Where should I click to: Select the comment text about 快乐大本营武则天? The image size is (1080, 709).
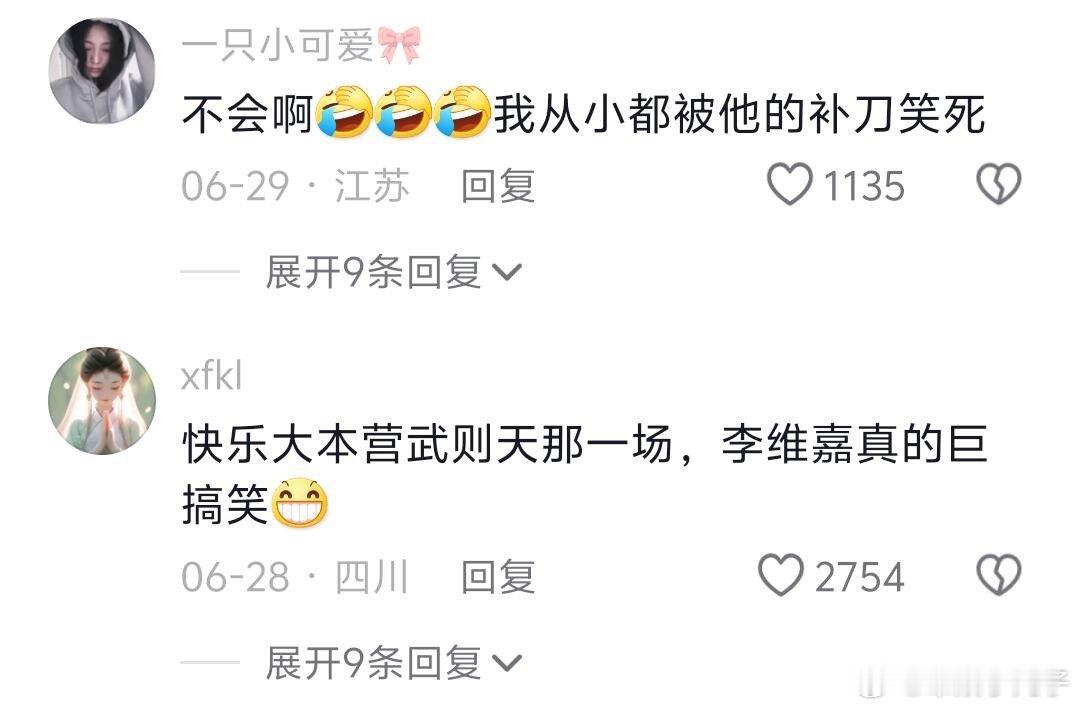click(585, 474)
